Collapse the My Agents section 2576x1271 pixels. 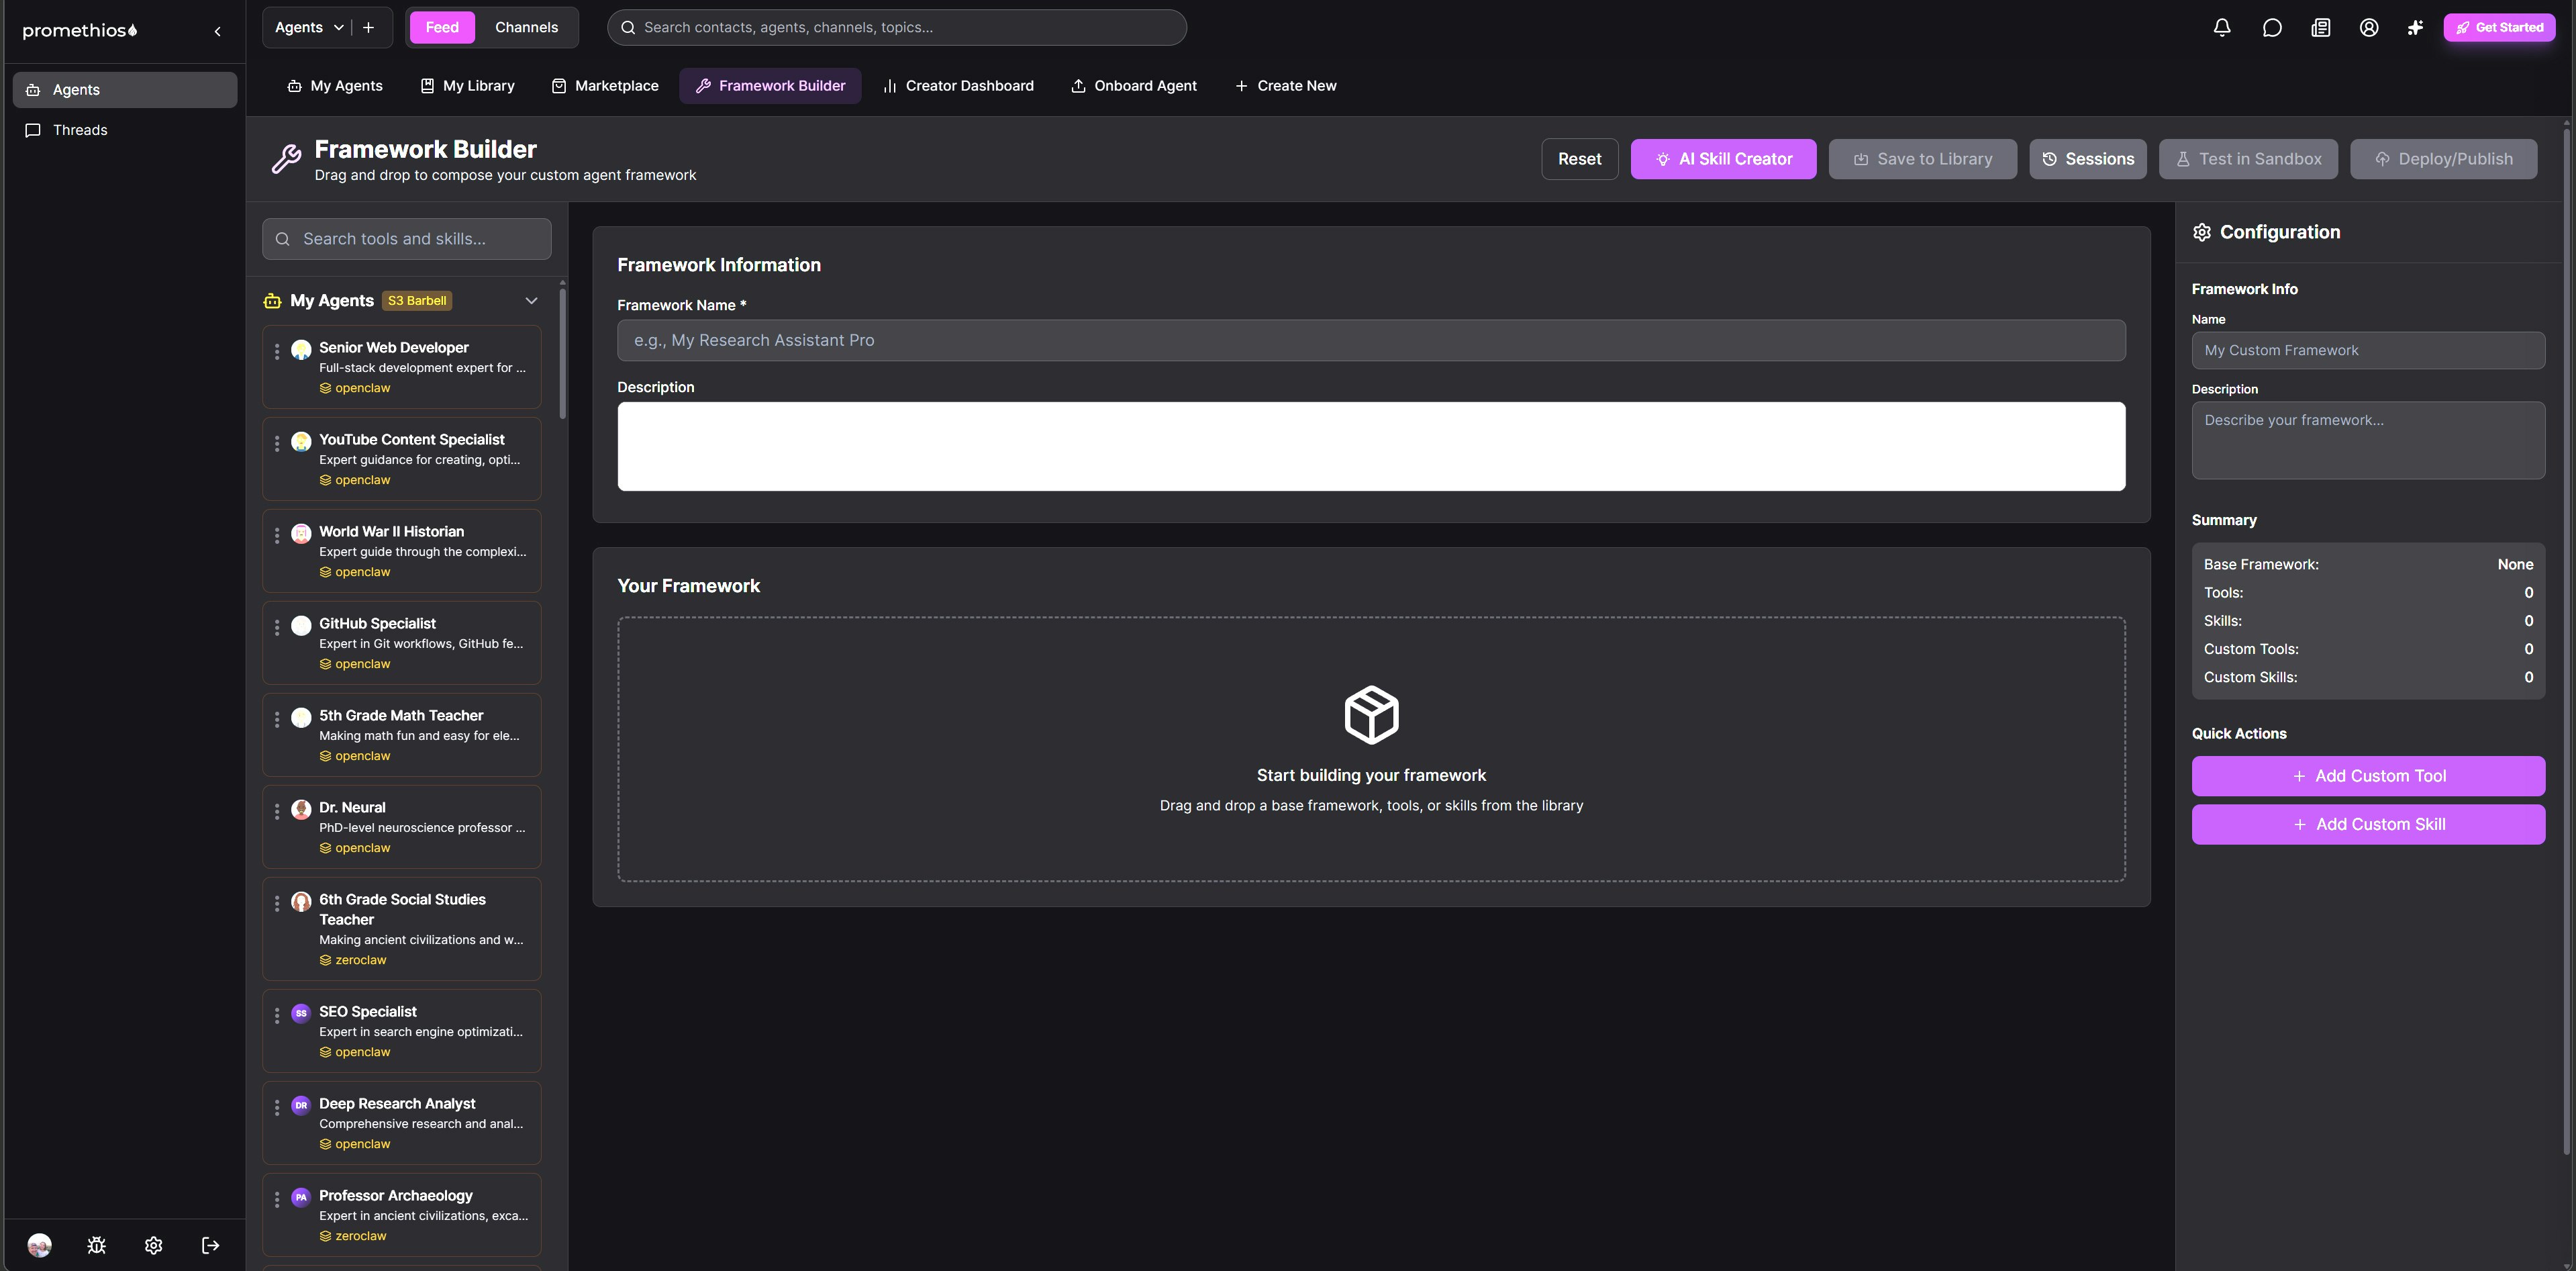[531, 301]
